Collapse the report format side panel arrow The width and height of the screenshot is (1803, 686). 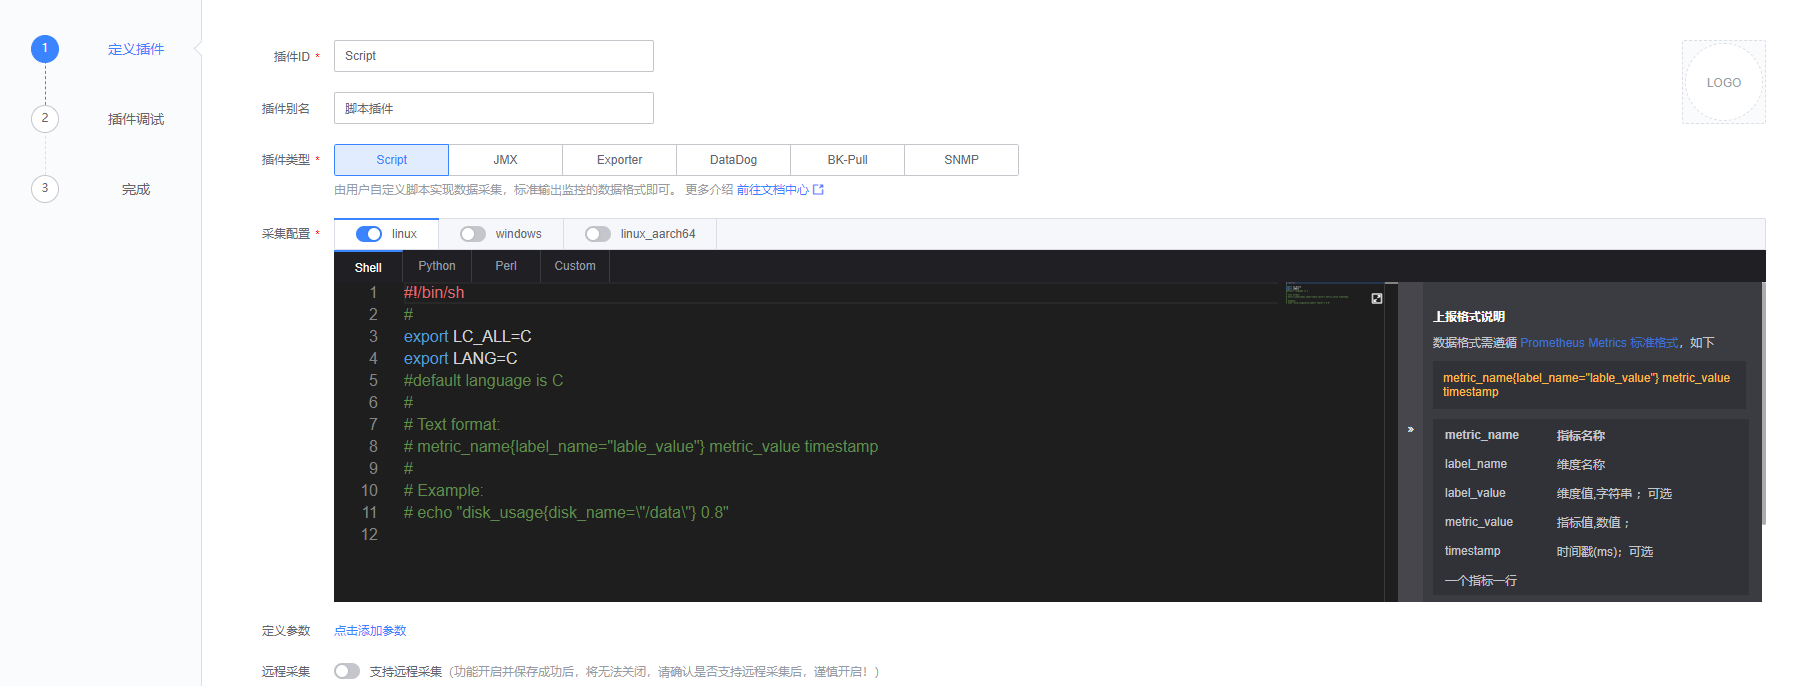1411,429
